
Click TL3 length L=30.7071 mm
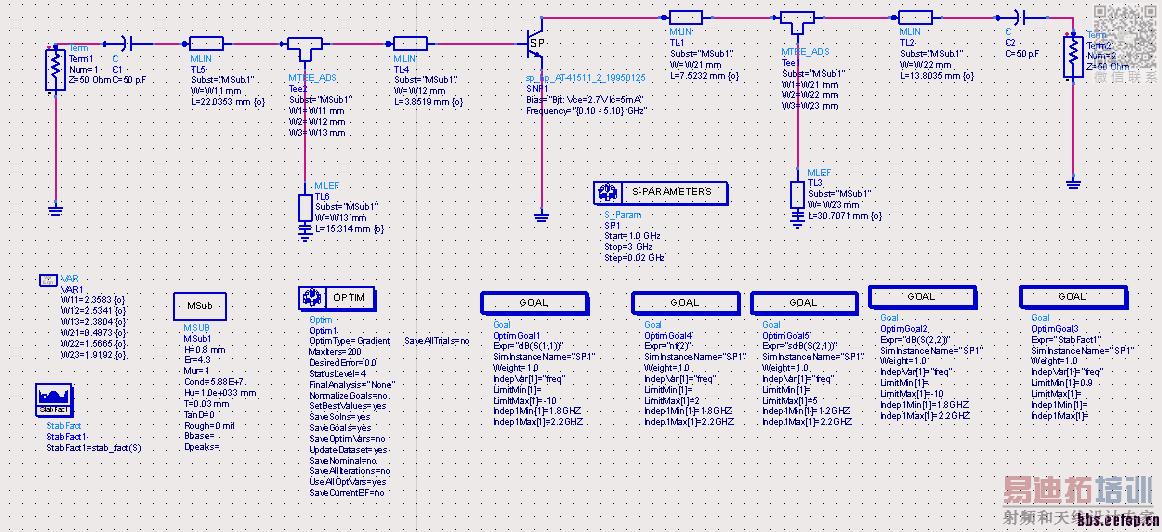tap(846, 216)
